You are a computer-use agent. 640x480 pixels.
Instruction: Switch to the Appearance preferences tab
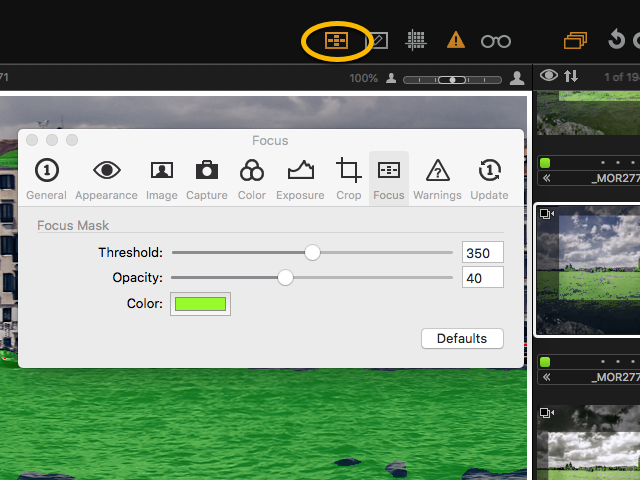point(107,179)
